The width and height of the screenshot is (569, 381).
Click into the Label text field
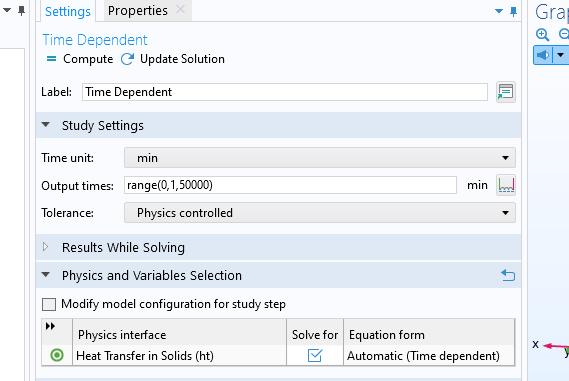[285, 92]
